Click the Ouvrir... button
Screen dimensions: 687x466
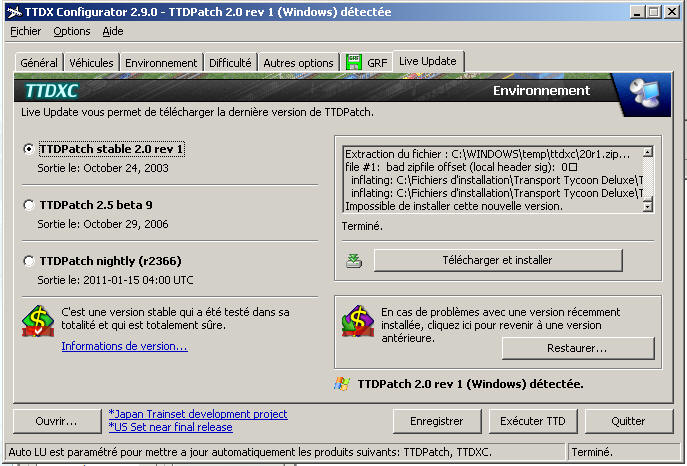click(57, 421)
